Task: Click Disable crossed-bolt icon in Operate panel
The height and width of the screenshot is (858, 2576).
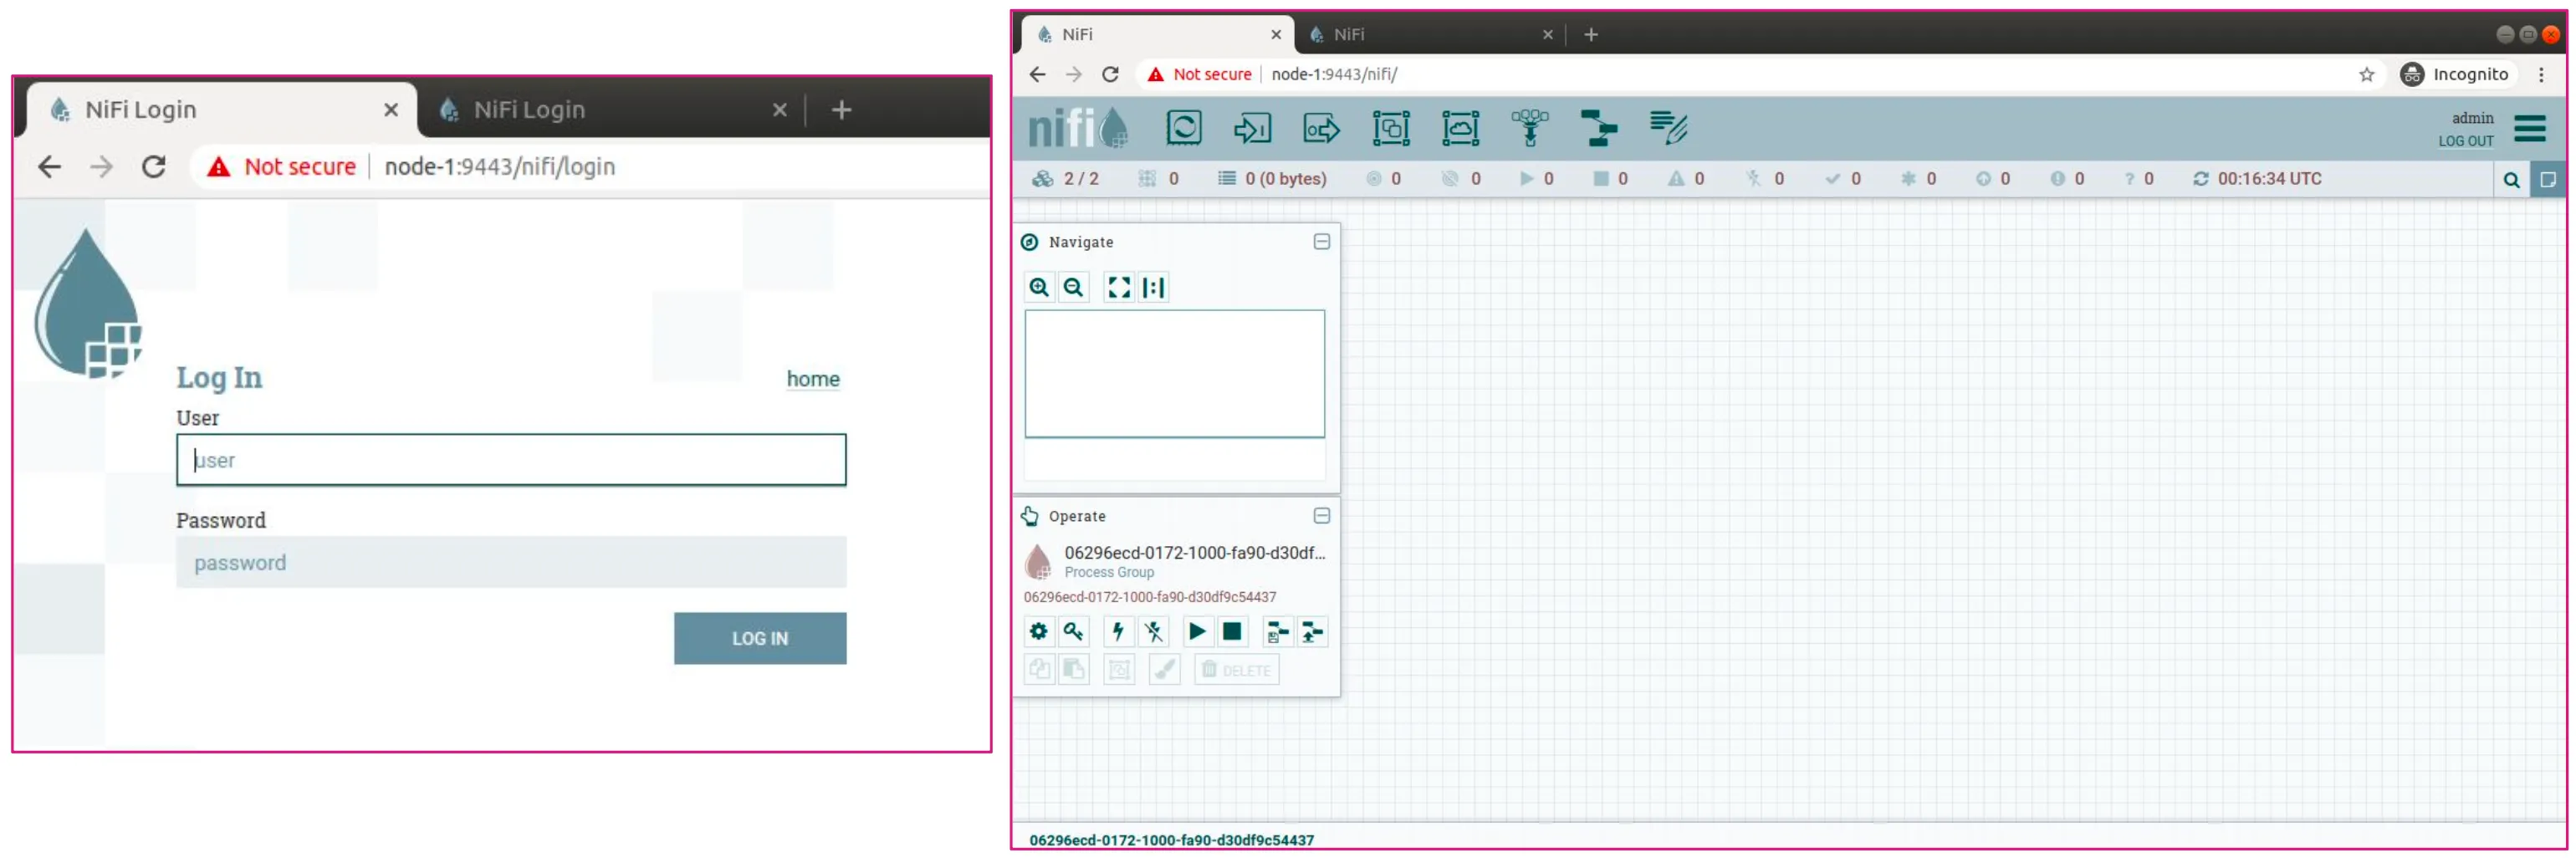Action: [x=1153, y=632]
